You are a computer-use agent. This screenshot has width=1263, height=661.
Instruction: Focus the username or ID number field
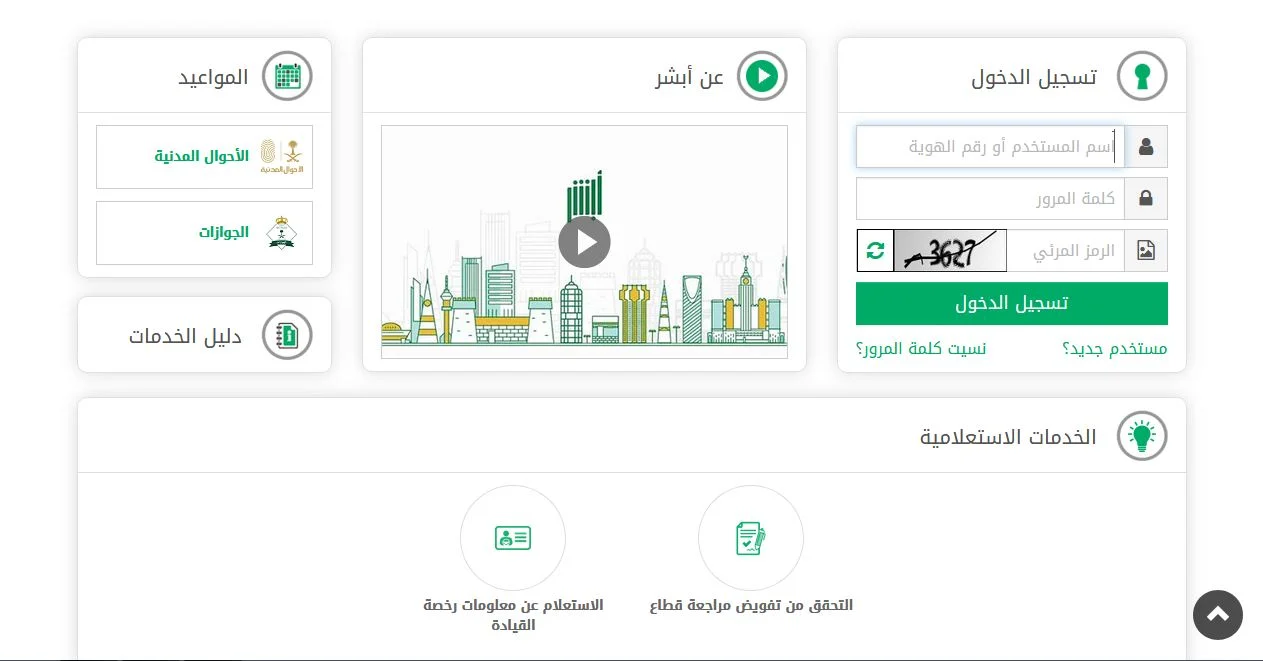(x=990, y=147)
